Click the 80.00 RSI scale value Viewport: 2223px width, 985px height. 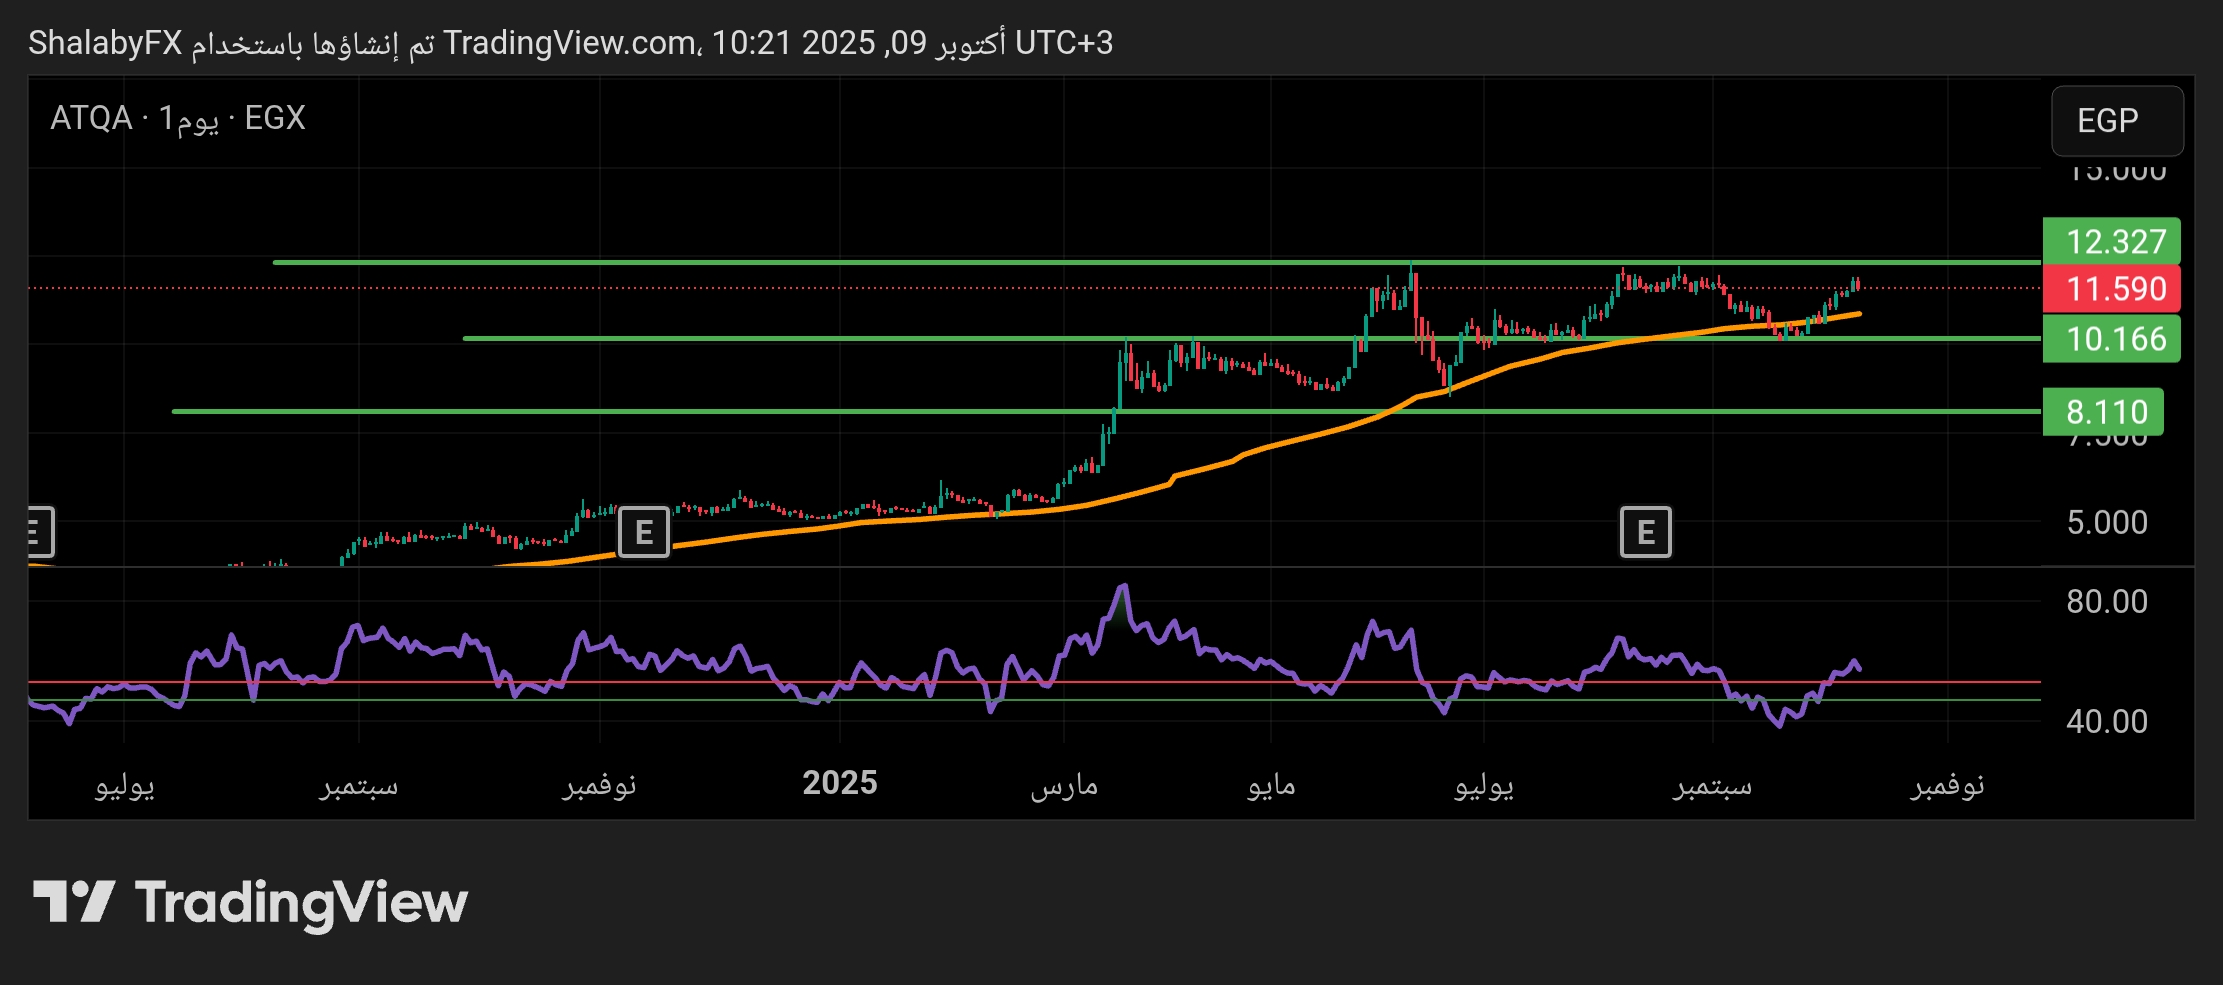coord(2106,601)
